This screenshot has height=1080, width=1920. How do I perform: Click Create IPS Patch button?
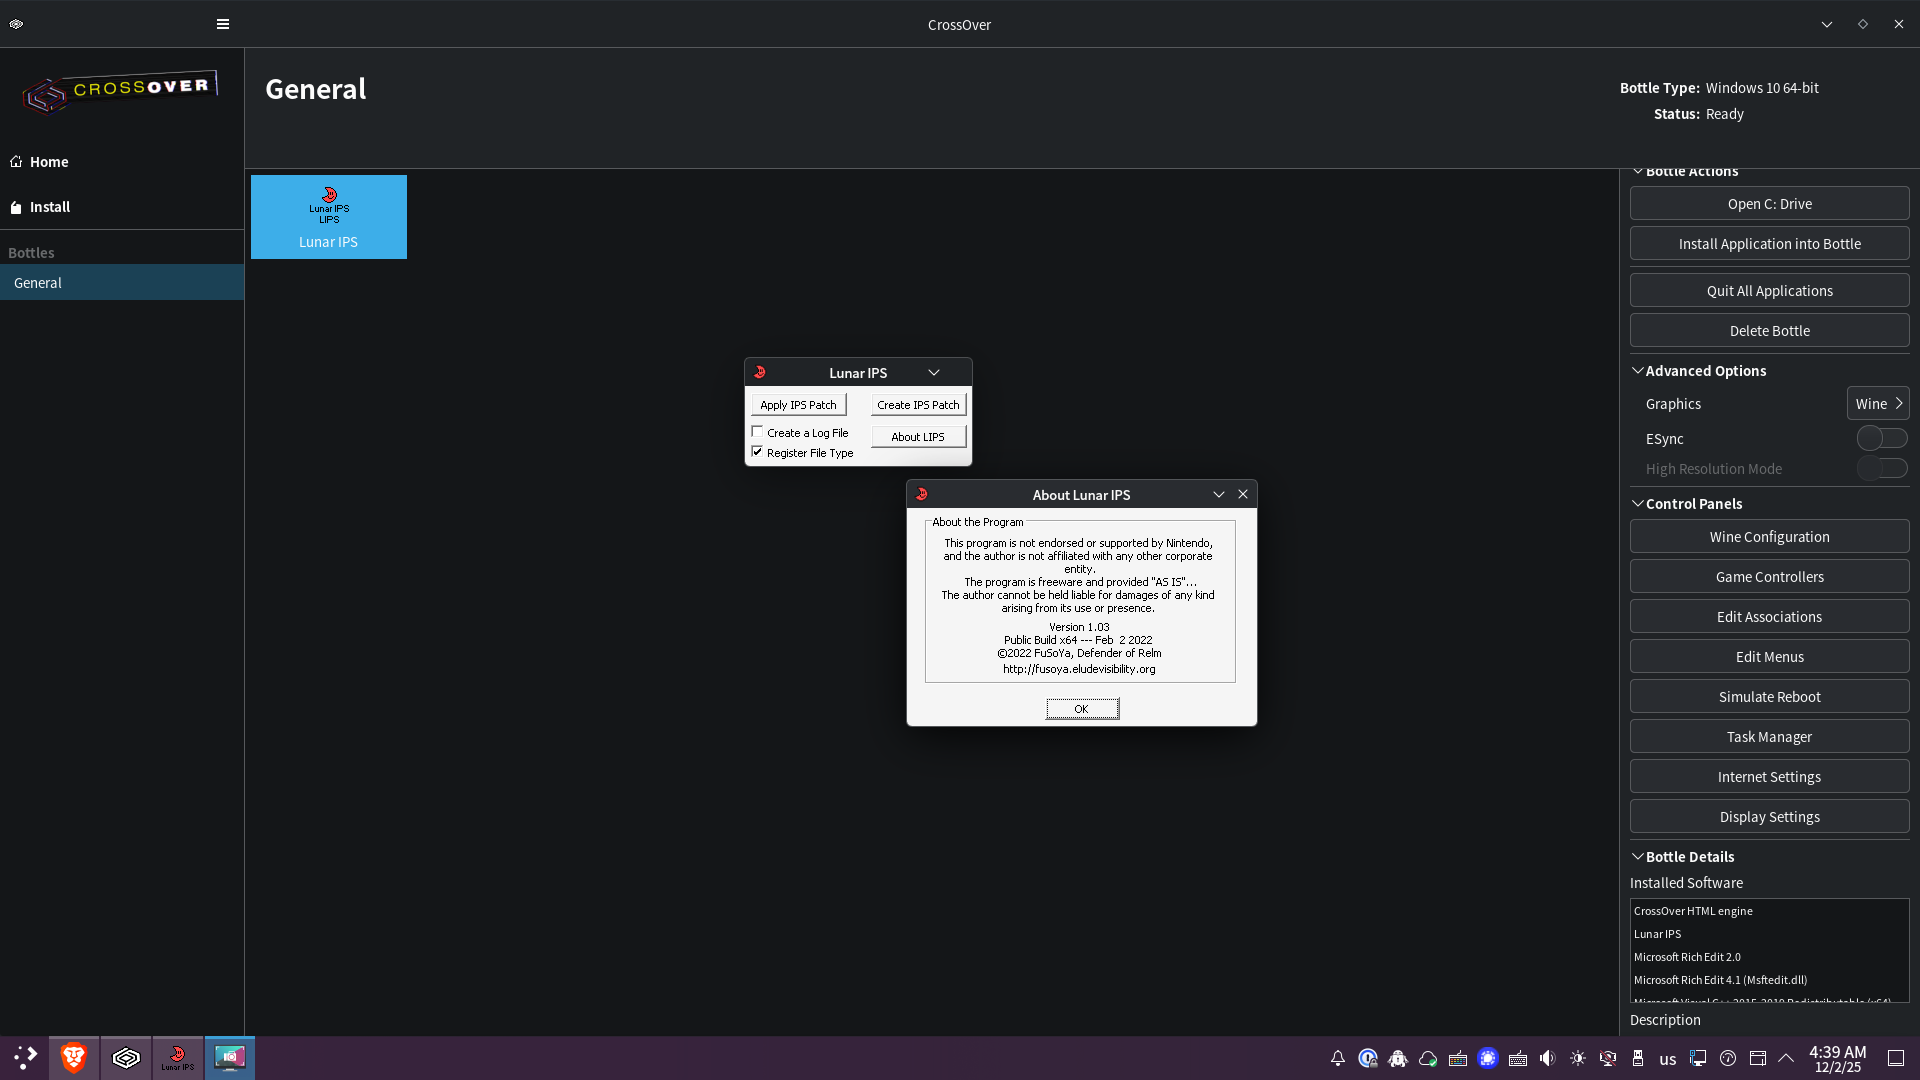tap(918, 404)
